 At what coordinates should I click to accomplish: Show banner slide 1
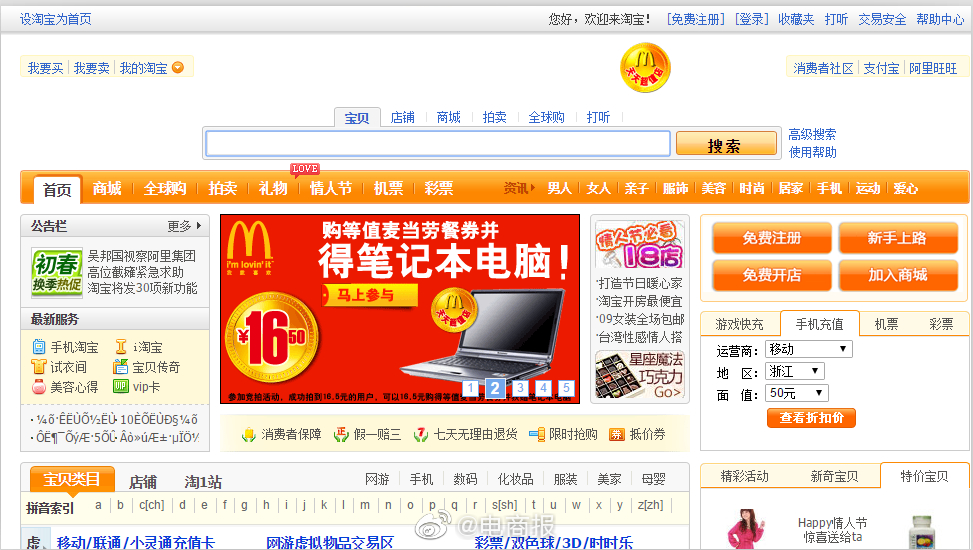[470, 388]
